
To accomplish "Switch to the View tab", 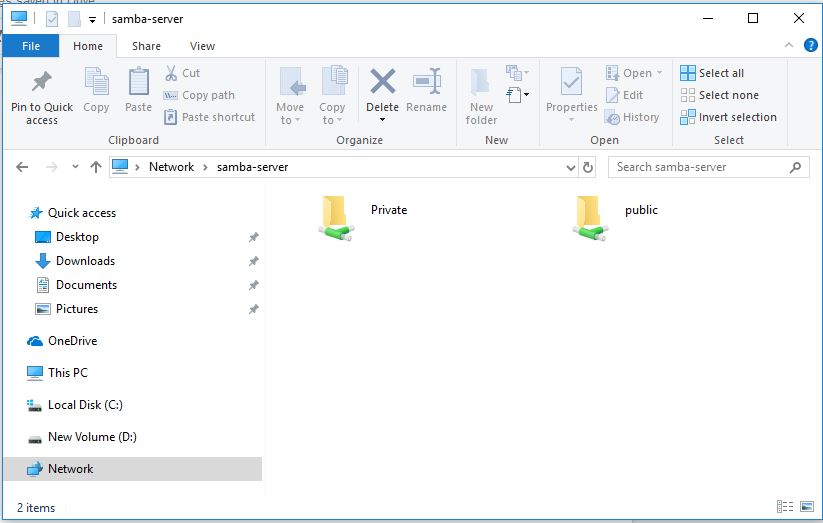I will coord(202,46).
